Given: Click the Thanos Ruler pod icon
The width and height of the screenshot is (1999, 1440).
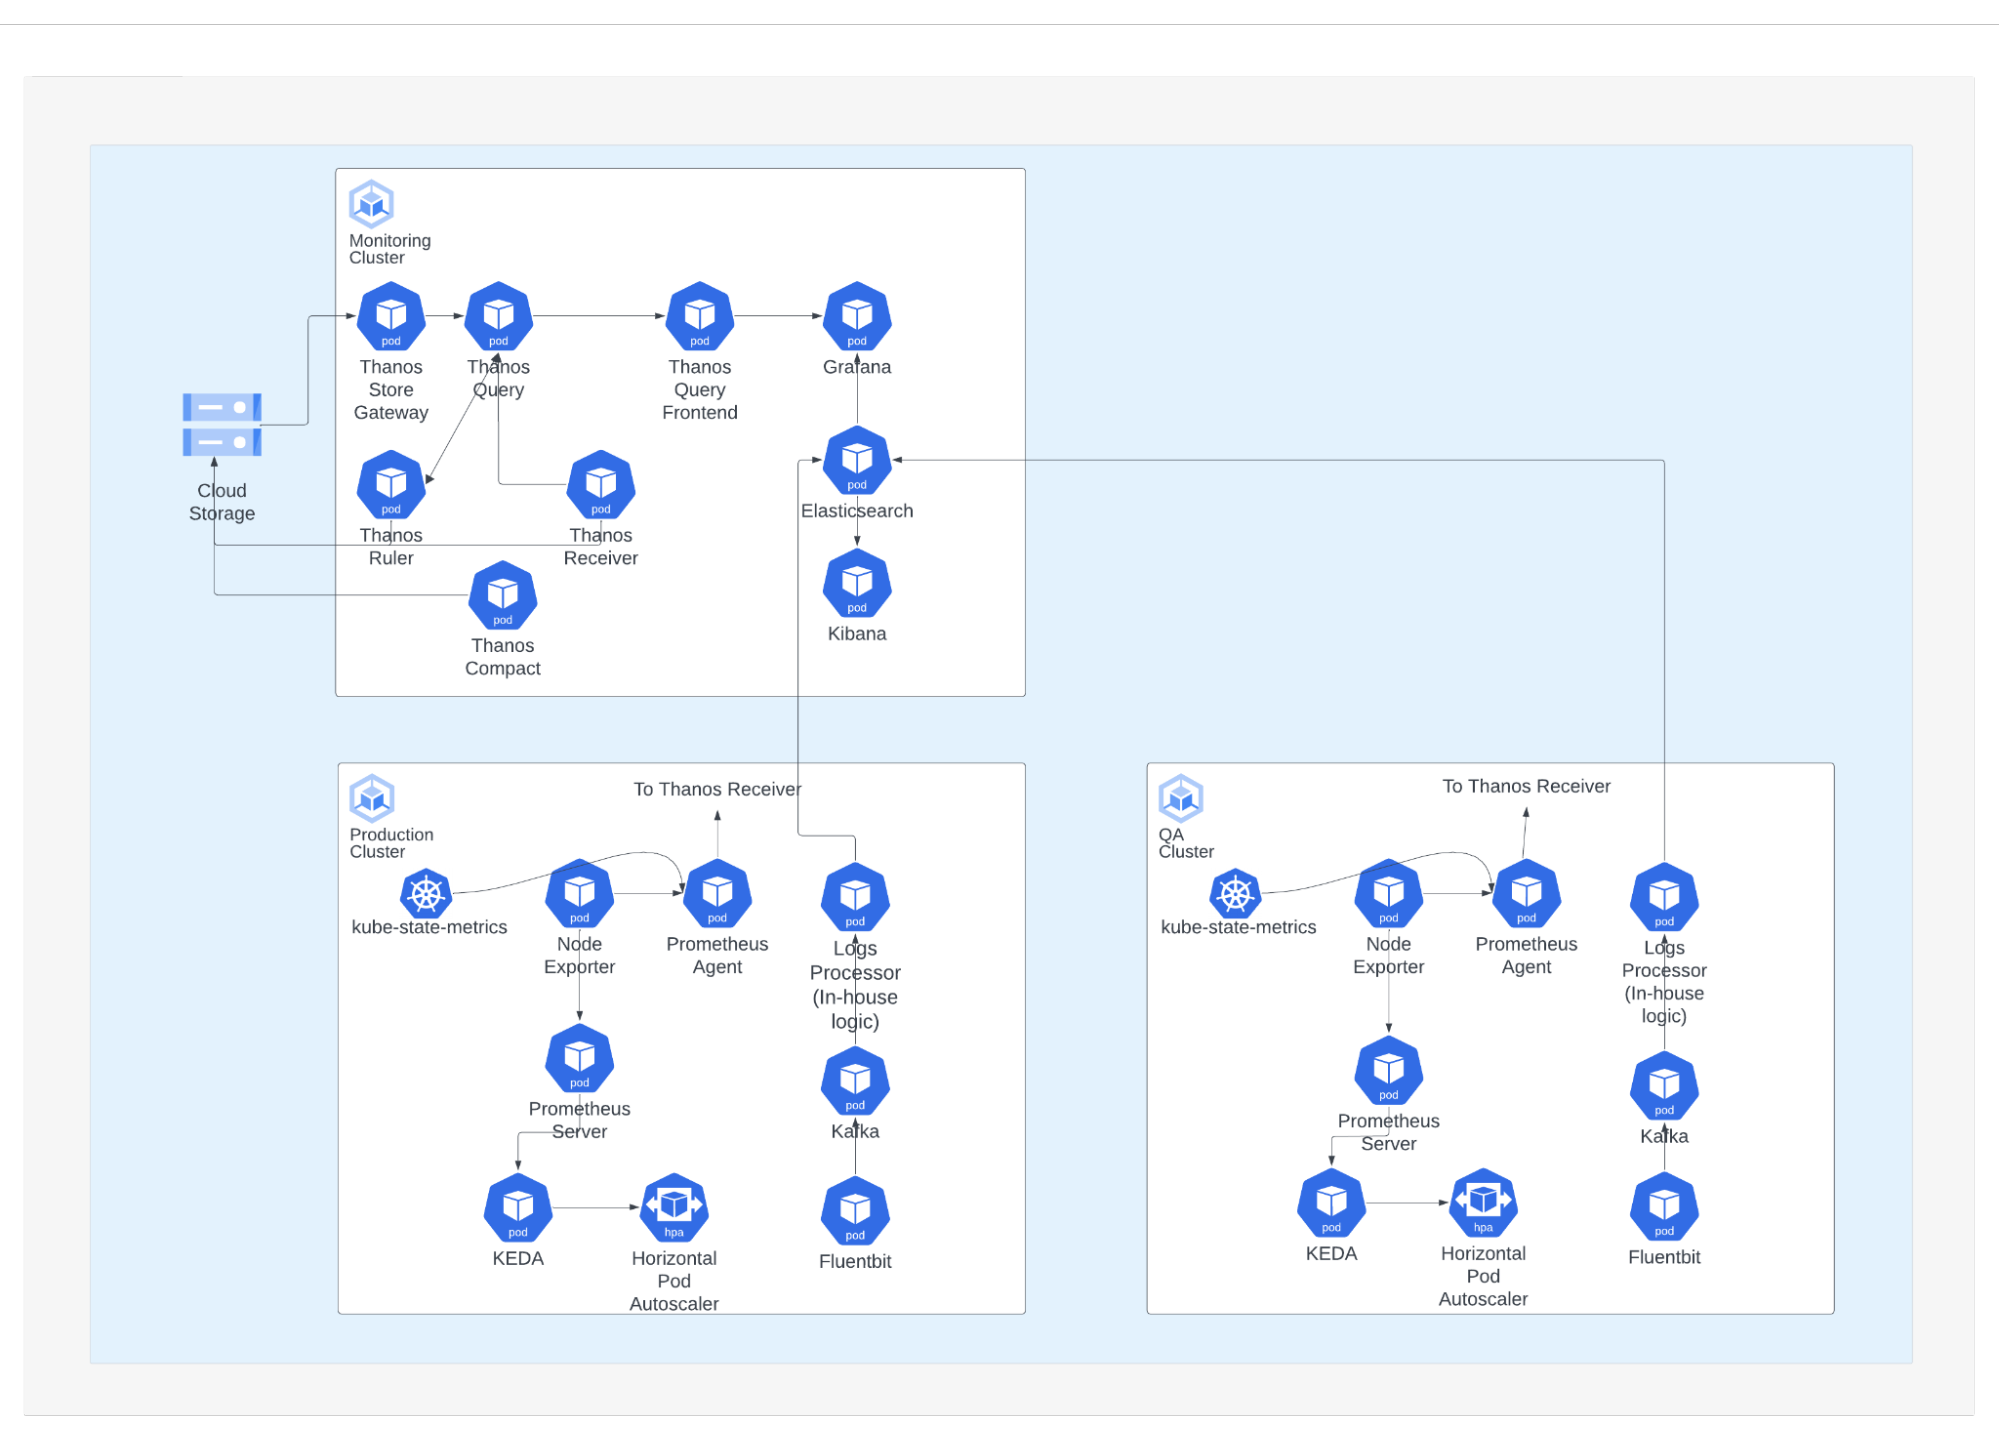Looking at the screenshot, I should pyautogui.click(x=391, y=484).
